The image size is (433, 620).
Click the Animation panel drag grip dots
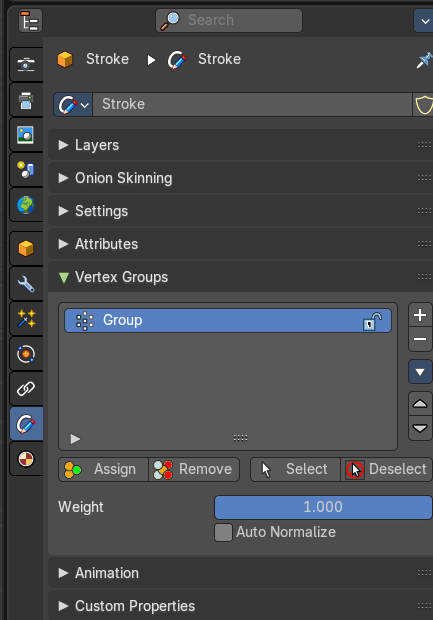point(424,573)
